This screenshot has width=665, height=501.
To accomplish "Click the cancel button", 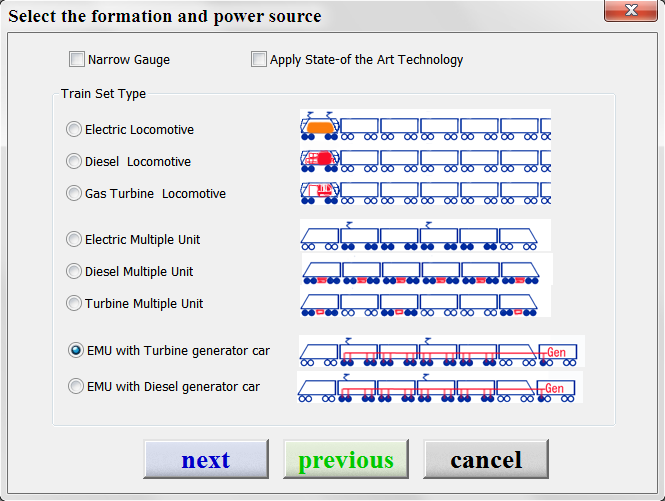I will click(x=486, y=459).
